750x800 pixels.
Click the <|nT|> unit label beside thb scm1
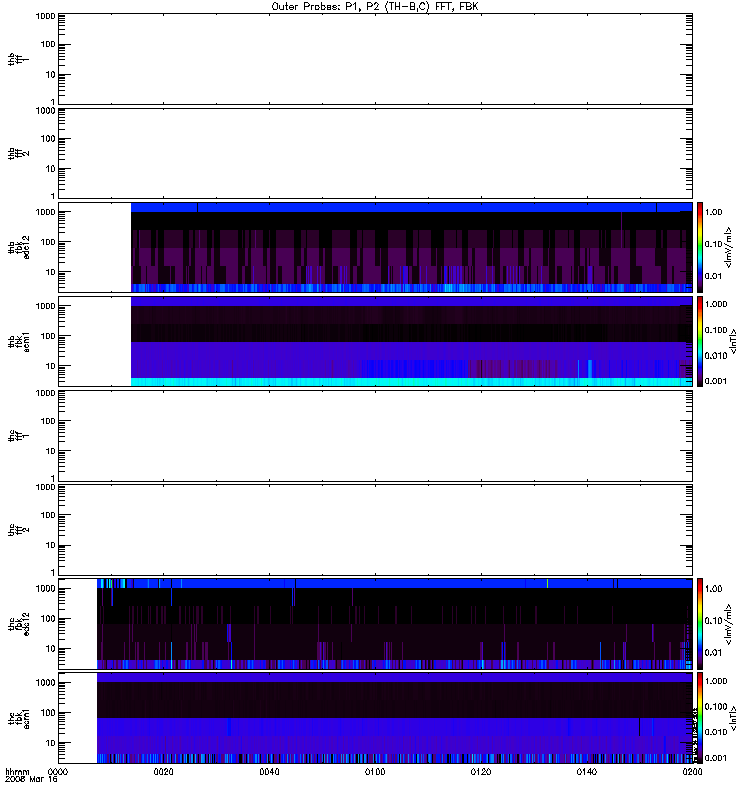733,341
